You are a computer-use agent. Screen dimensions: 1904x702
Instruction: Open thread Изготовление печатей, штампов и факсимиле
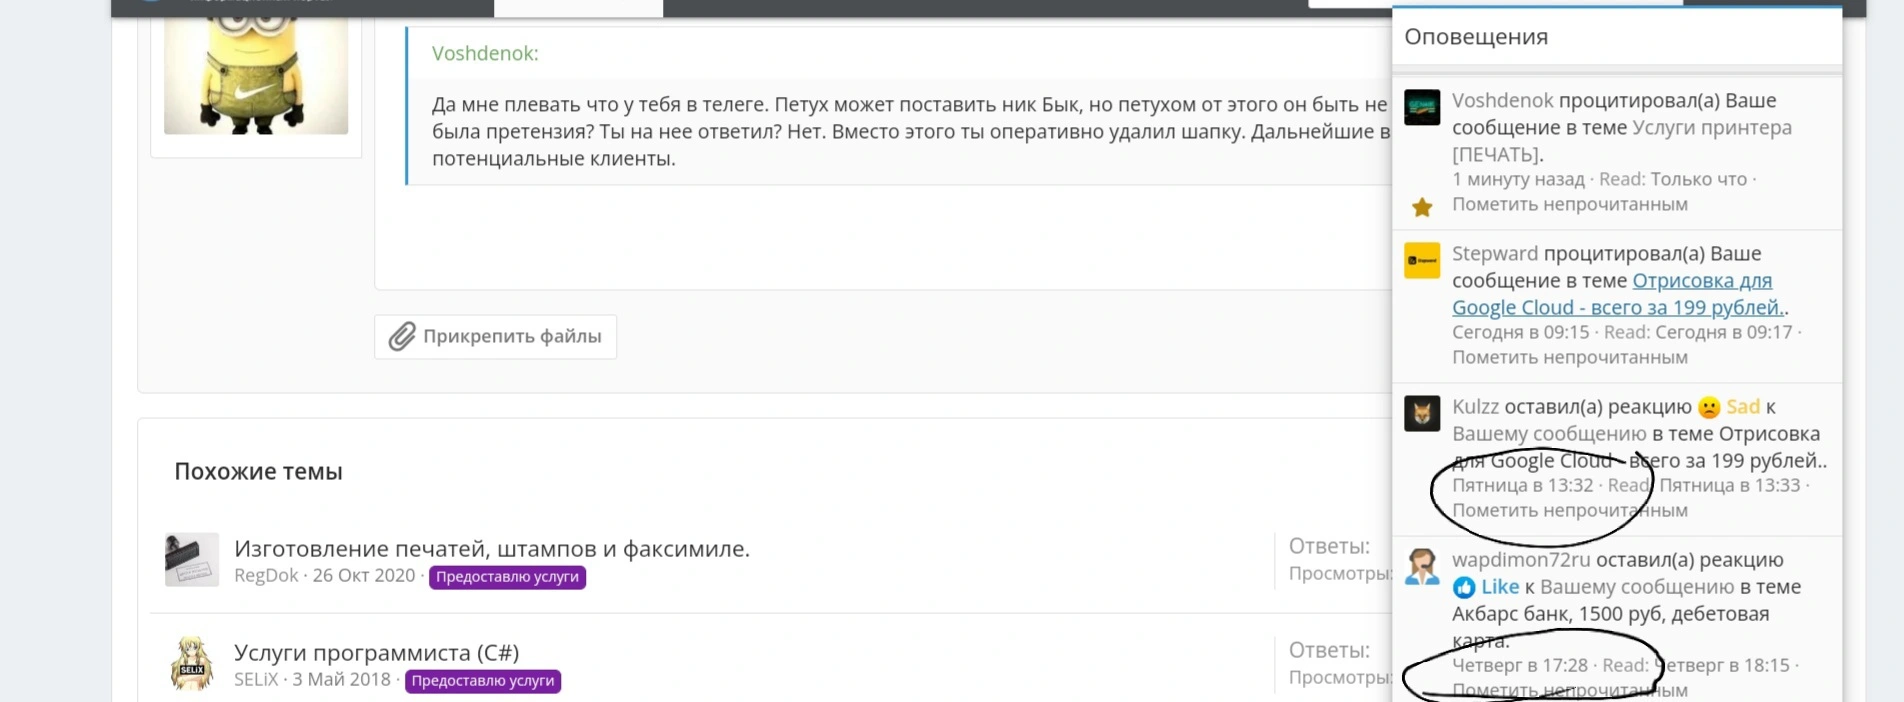coord(492,548)
